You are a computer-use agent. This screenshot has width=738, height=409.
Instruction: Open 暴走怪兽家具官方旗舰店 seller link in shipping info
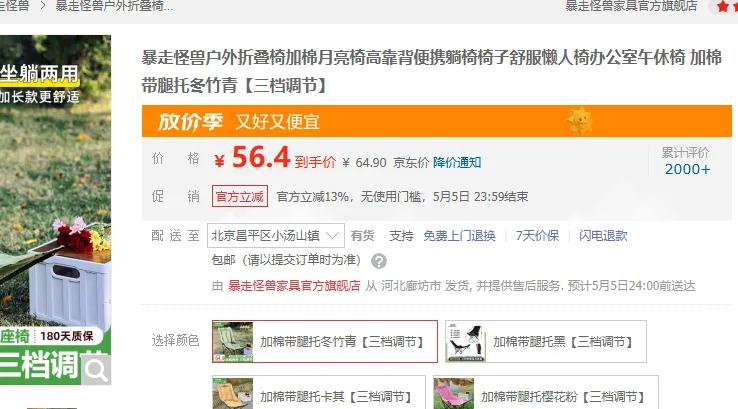pos(294,286)
